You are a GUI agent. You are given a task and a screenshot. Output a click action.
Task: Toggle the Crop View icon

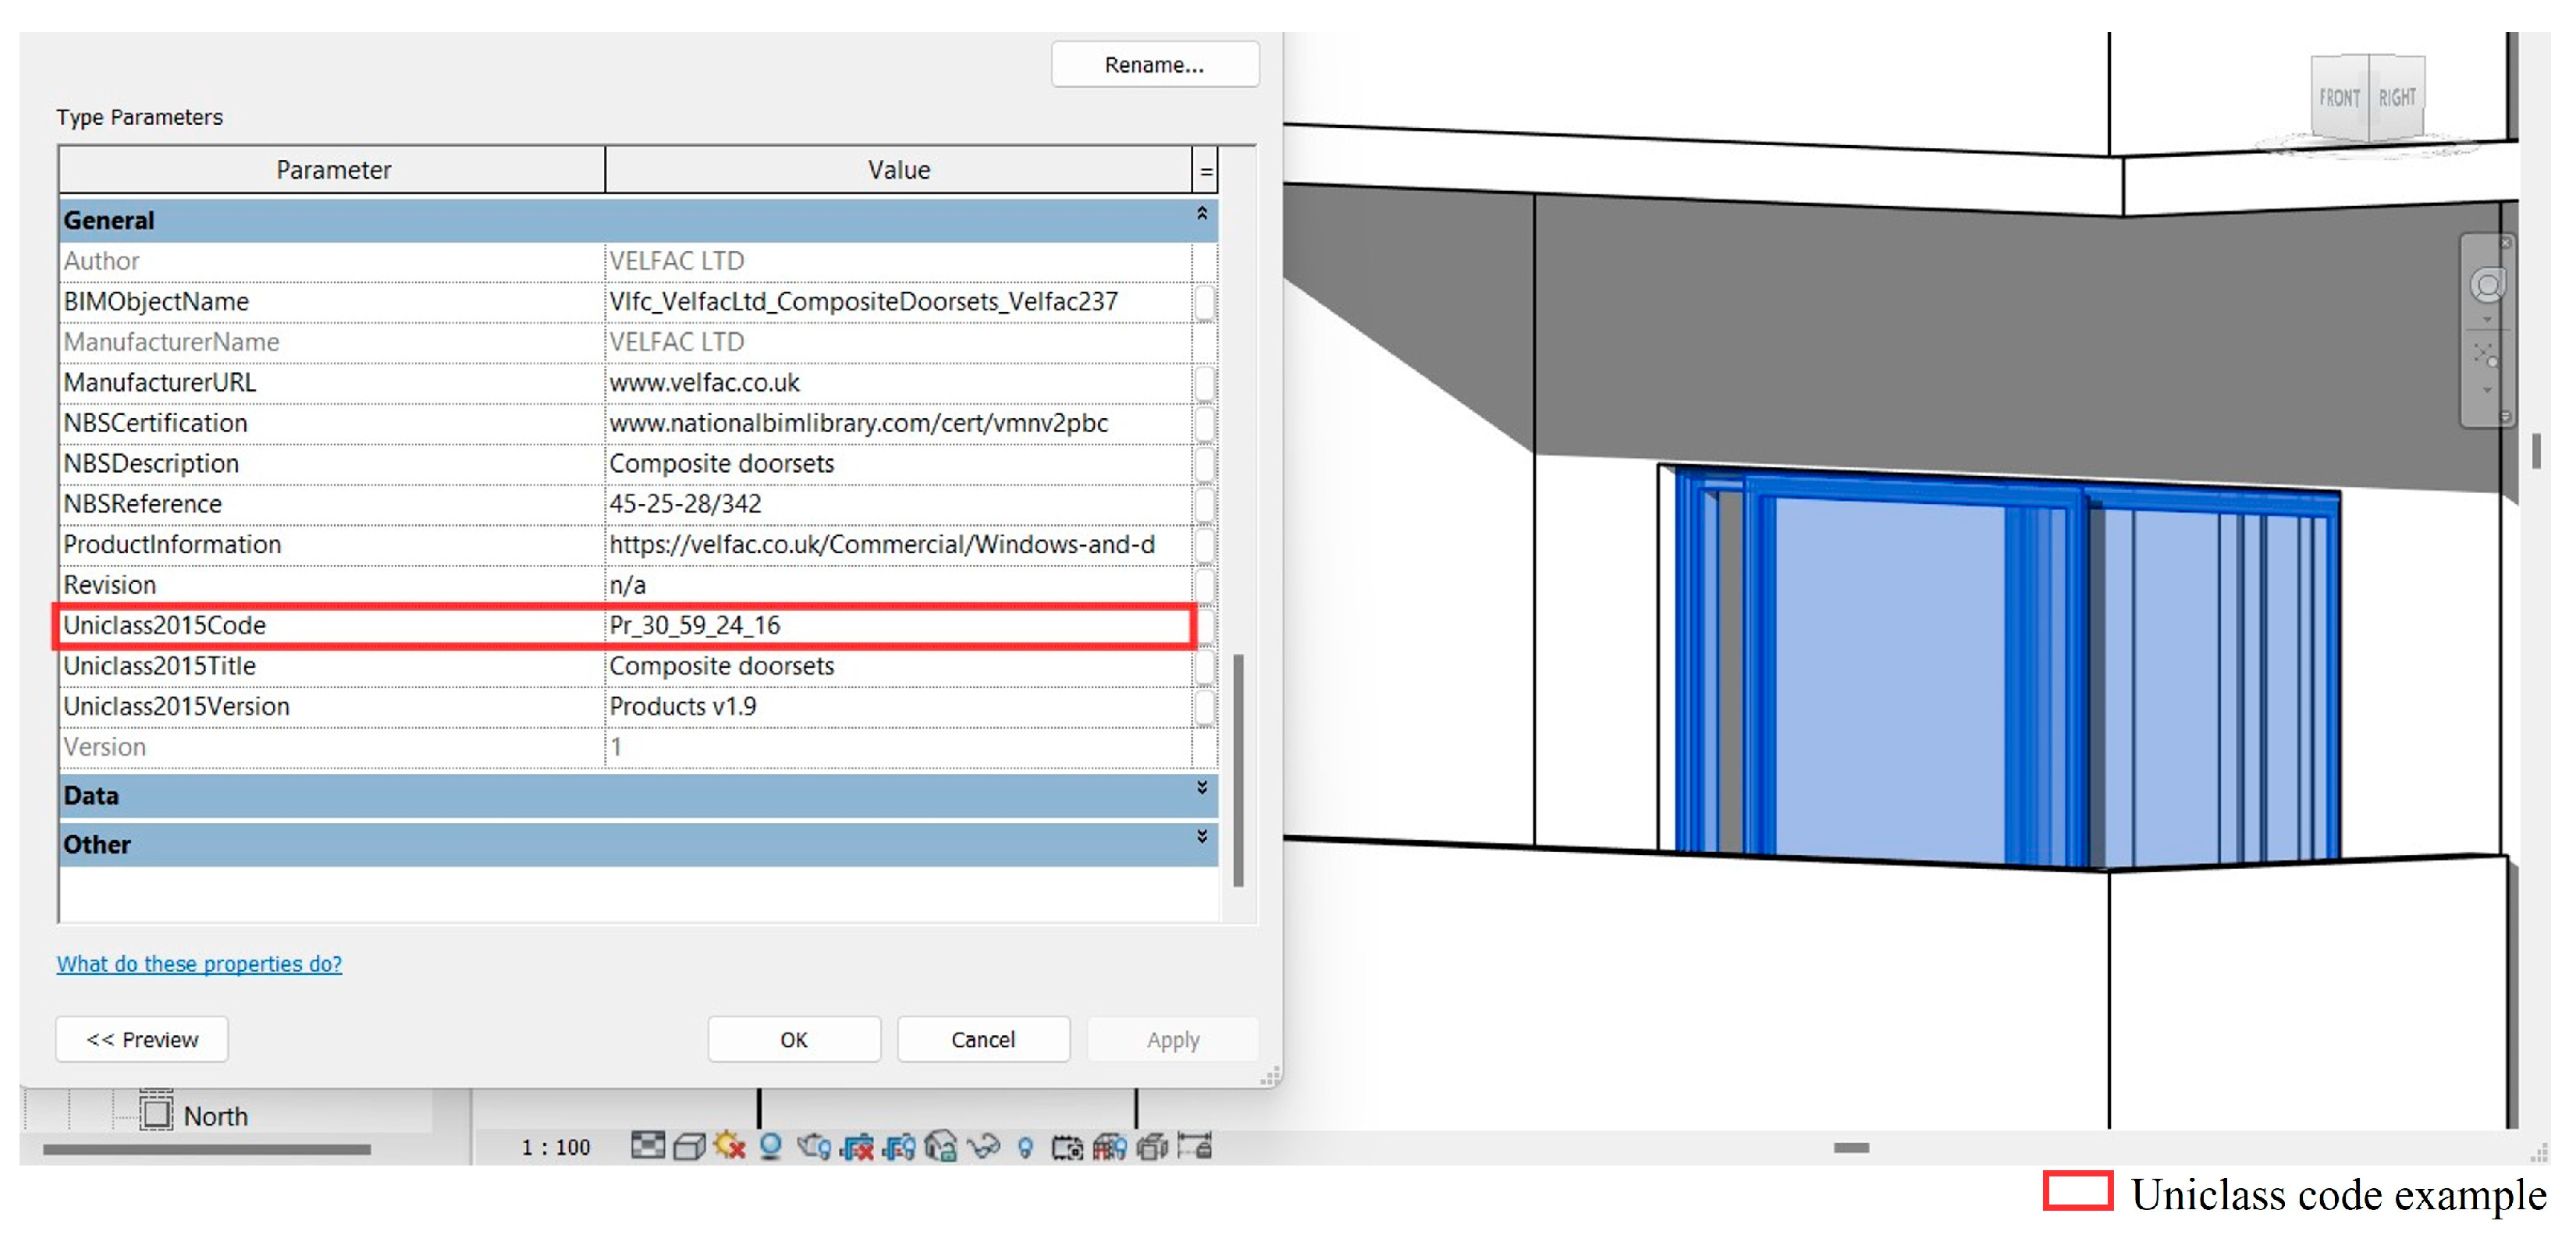coord(858,1146)
